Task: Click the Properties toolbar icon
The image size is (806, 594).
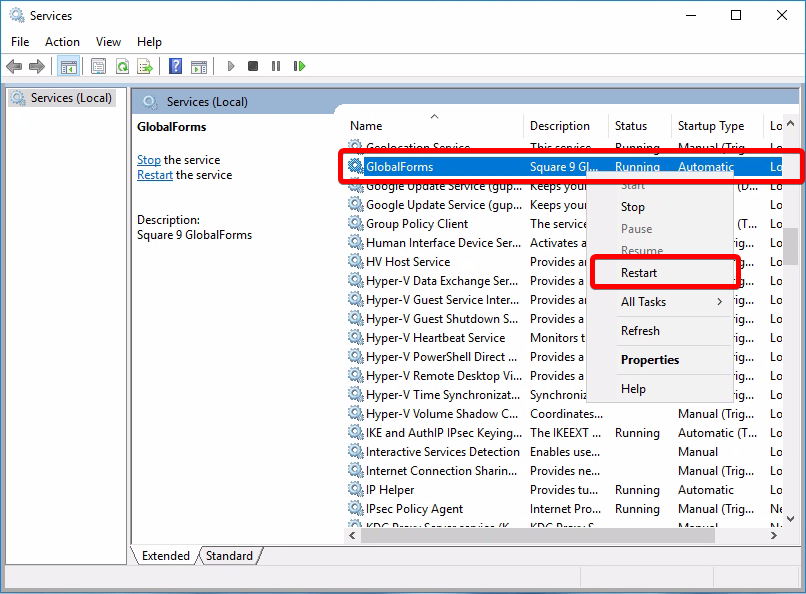Action: [x=98, y=66]
